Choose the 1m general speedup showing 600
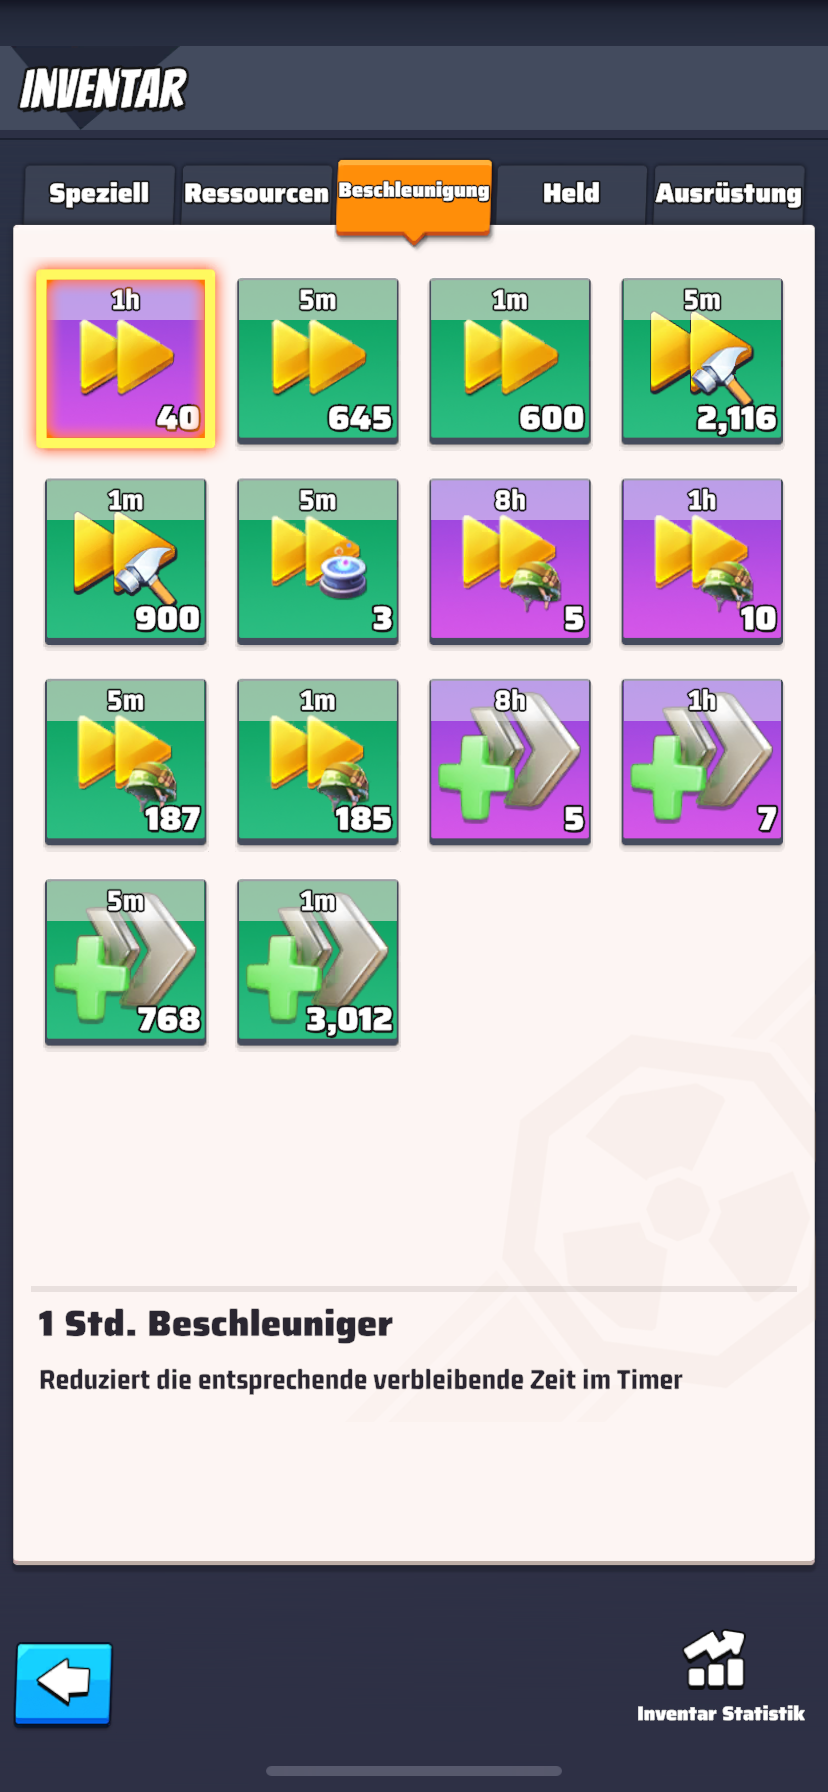The width and height of the screenshot is (828, 1792). [x=510, y=360]
